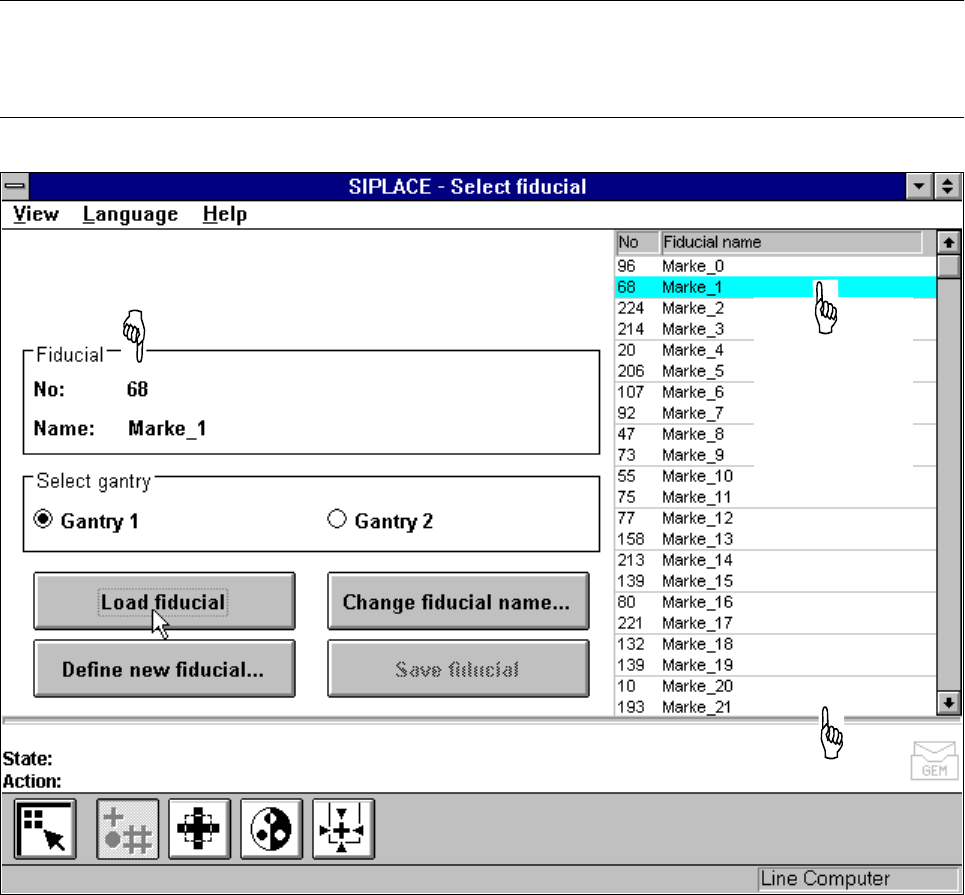The width and height of the screenshot is (965, 895).
Task: Select Marke_12 in the fiducial list
Action: pos(775,518)
